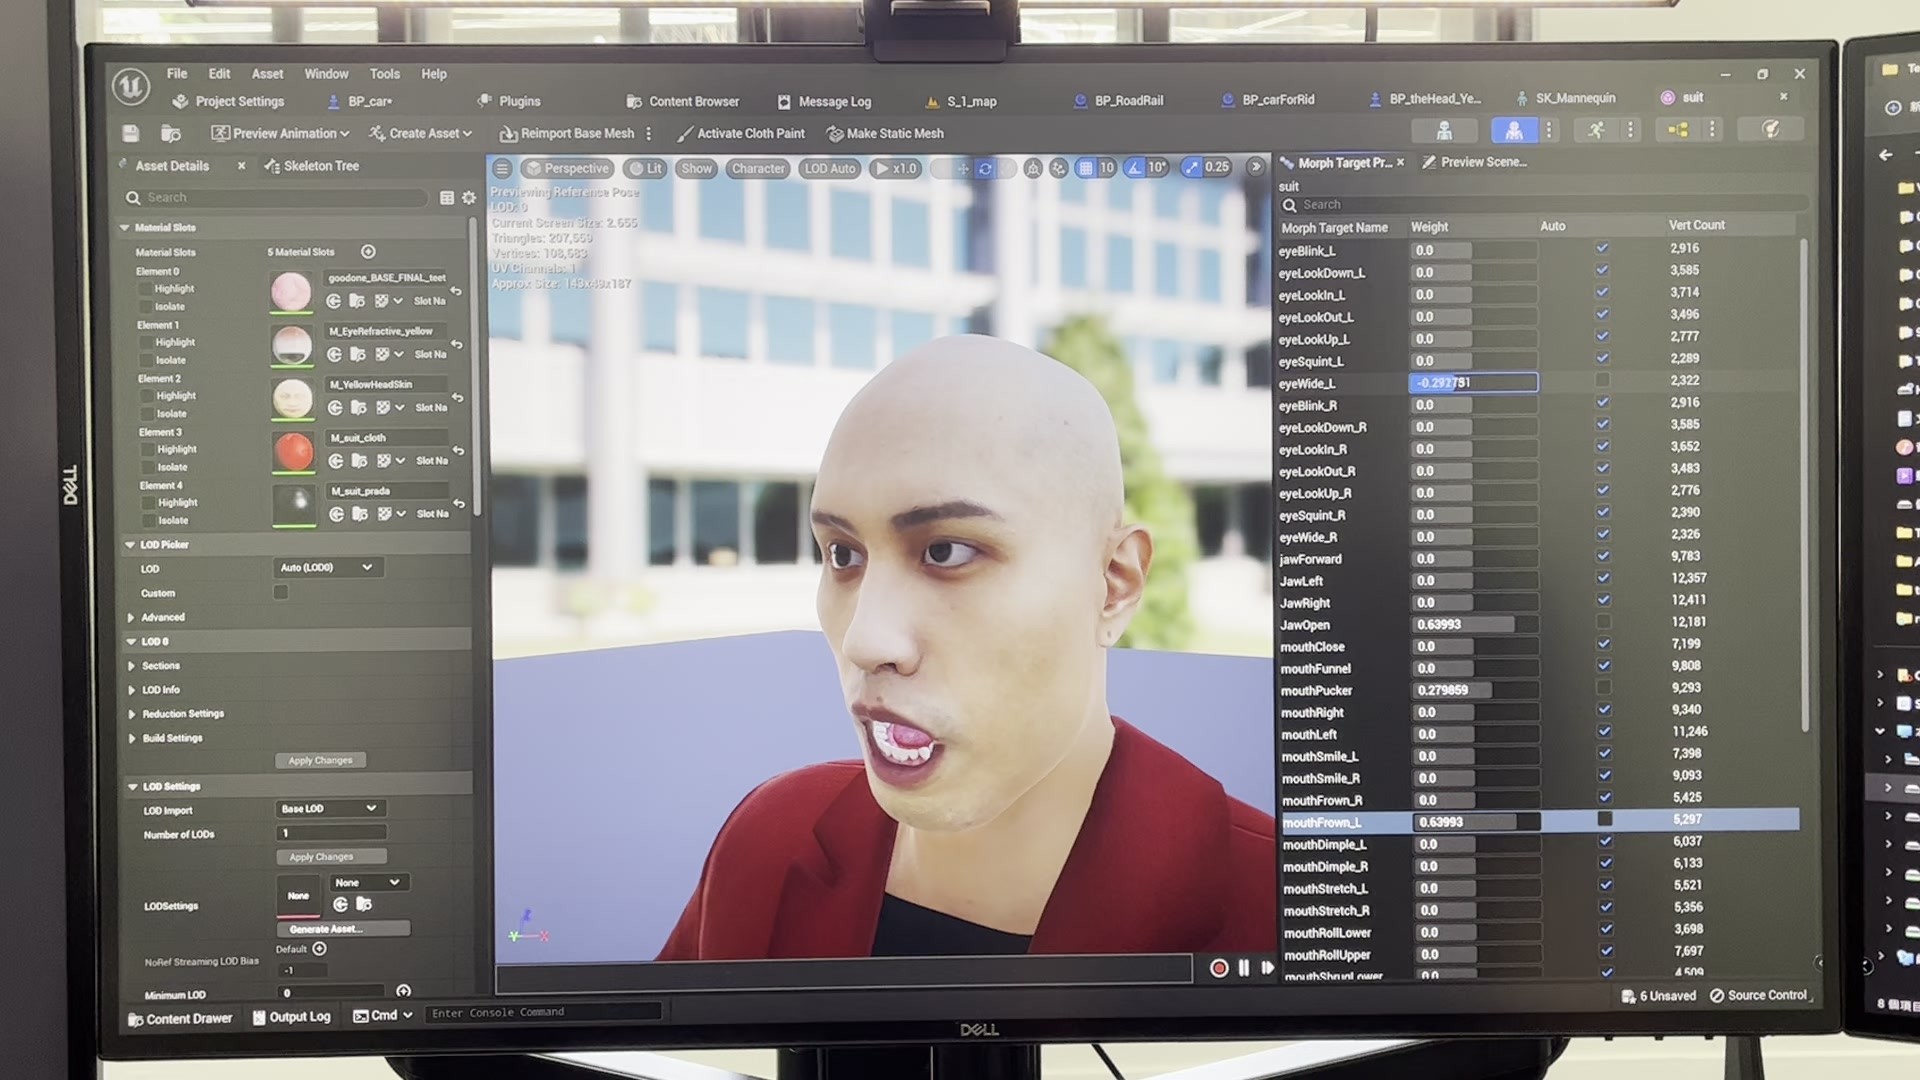Pause the animation playback
This screenshot has width=1920, height=1080.
tap(1244, 968)
